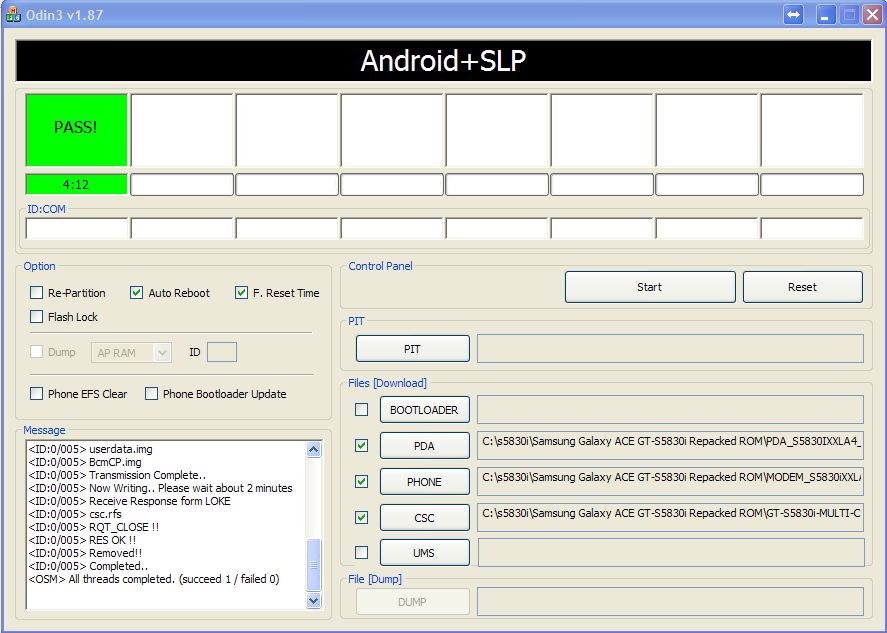This screenshot has height=633, width=887.
Task: Browse for a PIT file
Action: [412, 348]
